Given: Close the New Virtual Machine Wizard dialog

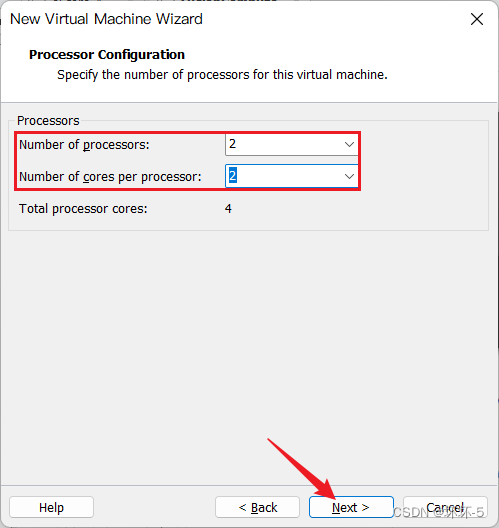Looking at the screenshot, I should tap(477, 19).
